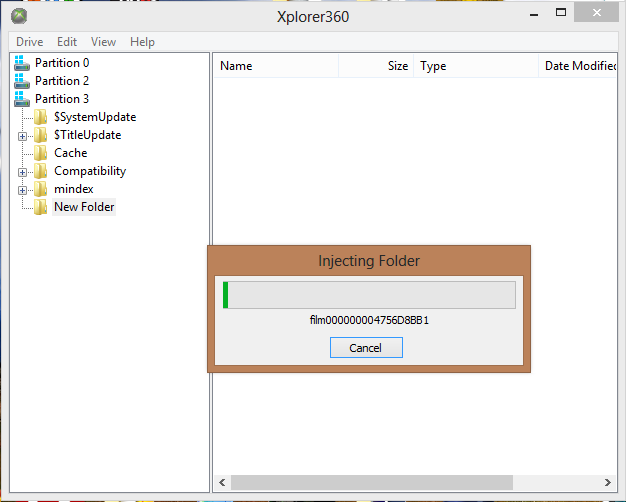Select the '$TitleUpdate' tree row text
The height and width of the screenshot is (502, 626).
(x=87, y=135)
